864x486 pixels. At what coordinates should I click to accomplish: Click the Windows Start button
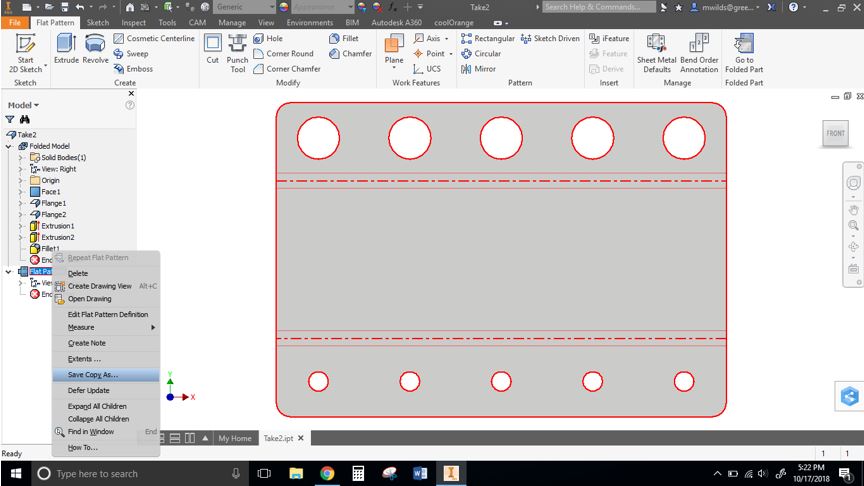[16, 473]
